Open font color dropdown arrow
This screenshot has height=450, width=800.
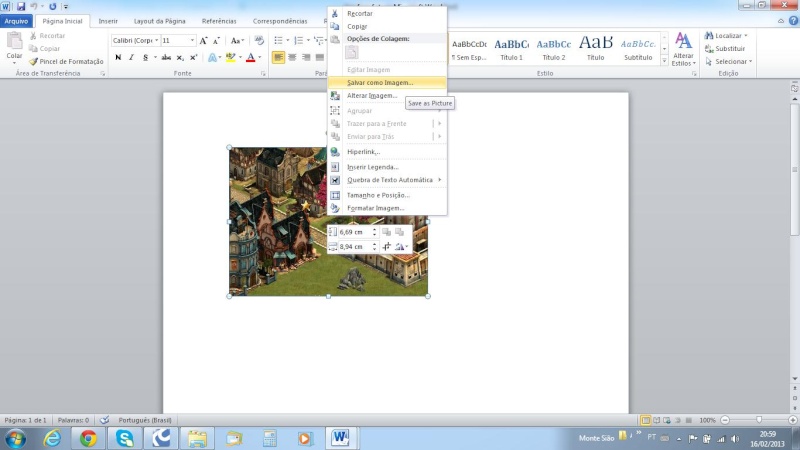click(260, 58)
